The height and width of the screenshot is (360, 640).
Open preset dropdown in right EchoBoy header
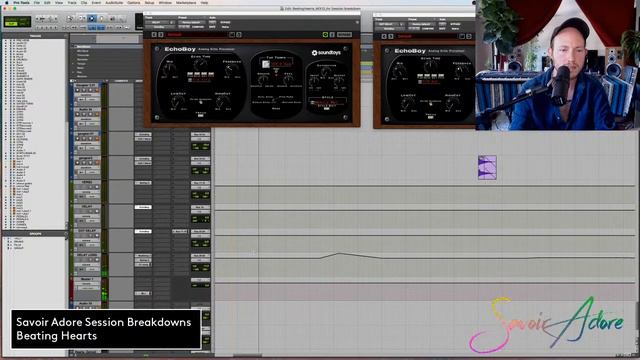tap(421, 24)
